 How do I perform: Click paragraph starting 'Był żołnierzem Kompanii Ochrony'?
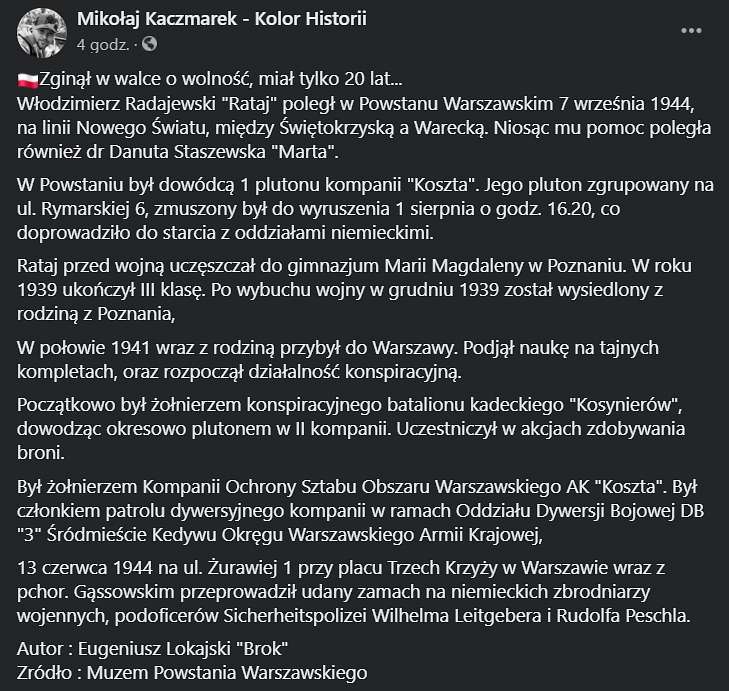[x=361, y=511]
